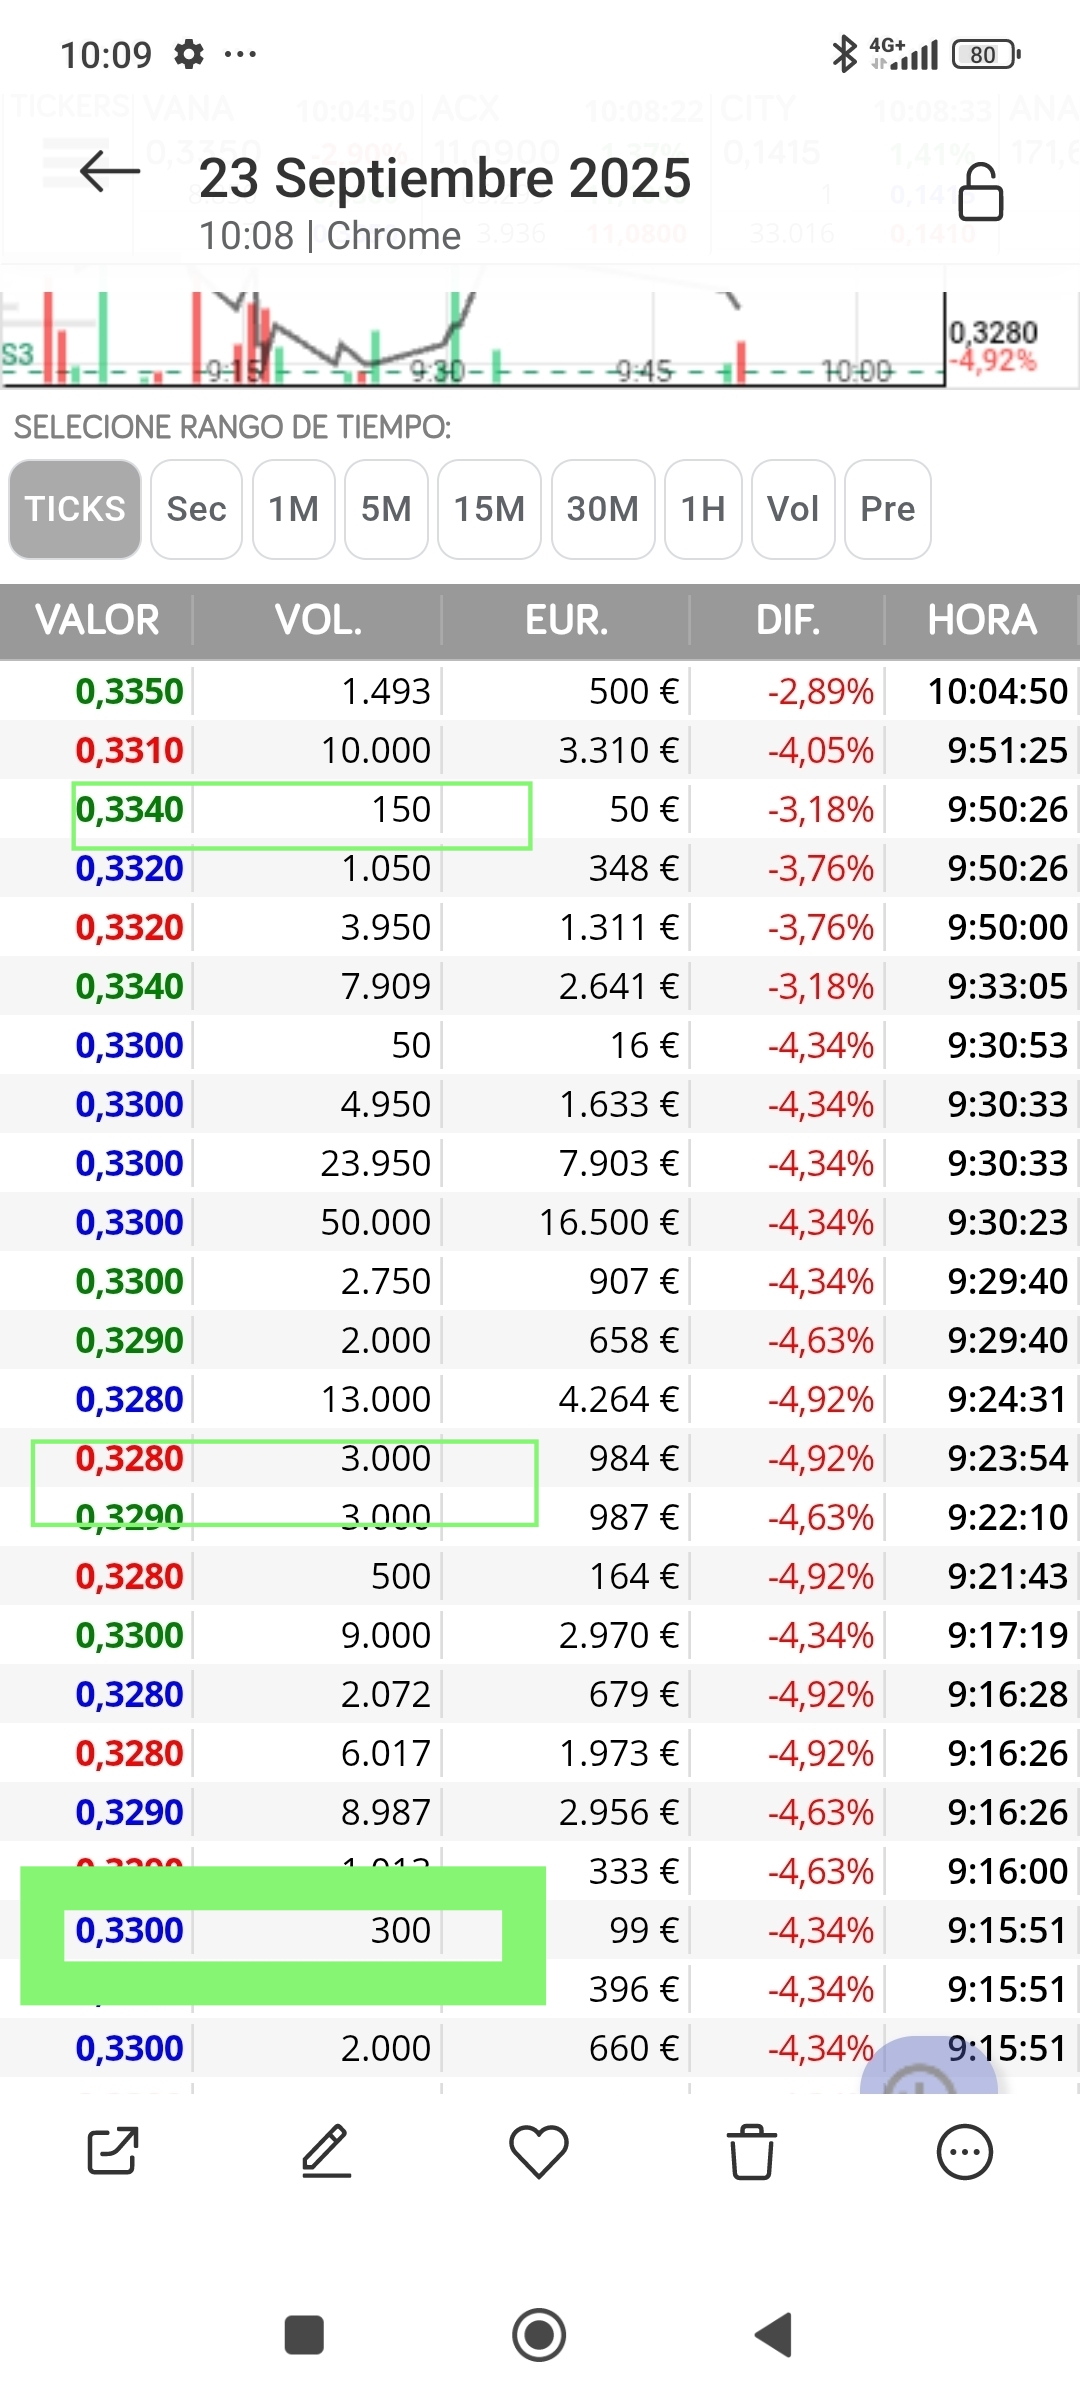Tap the back arrow icon

coord(110,172)
